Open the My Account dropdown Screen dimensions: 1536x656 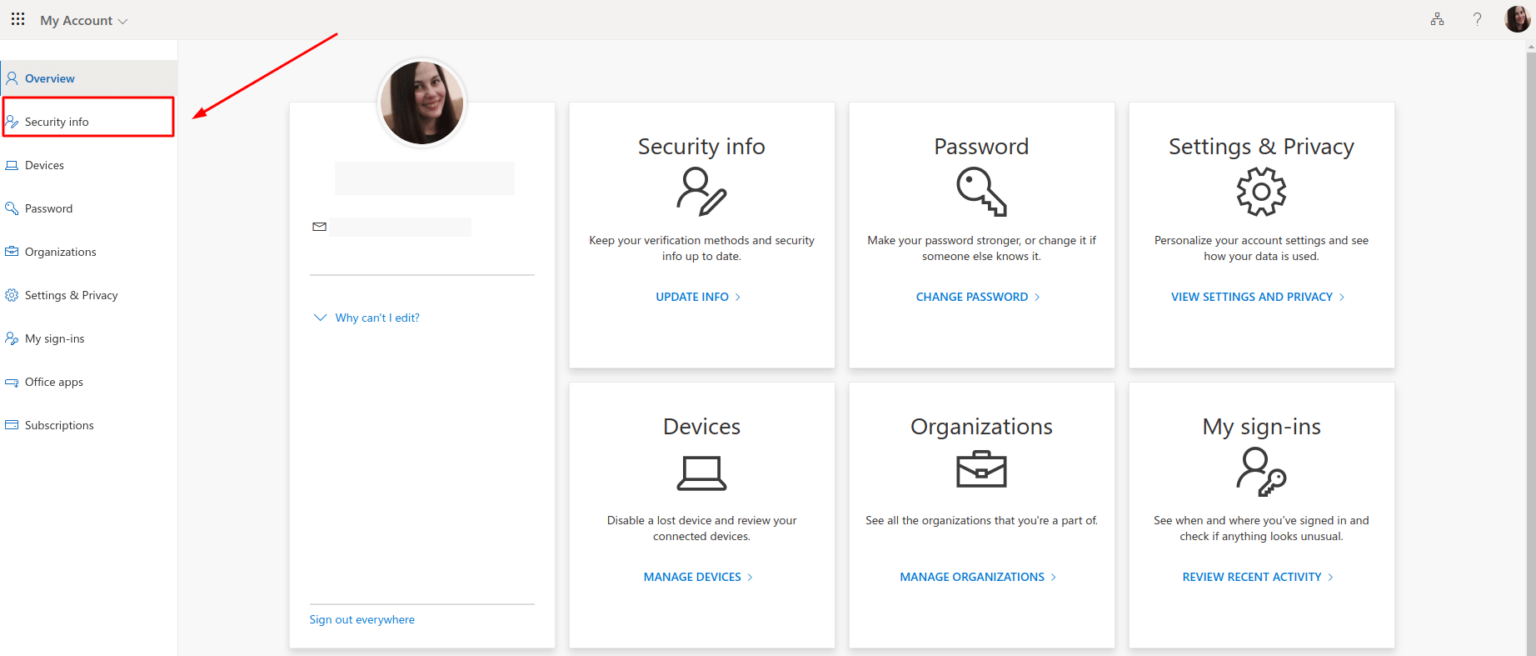(x=84, y=20)
